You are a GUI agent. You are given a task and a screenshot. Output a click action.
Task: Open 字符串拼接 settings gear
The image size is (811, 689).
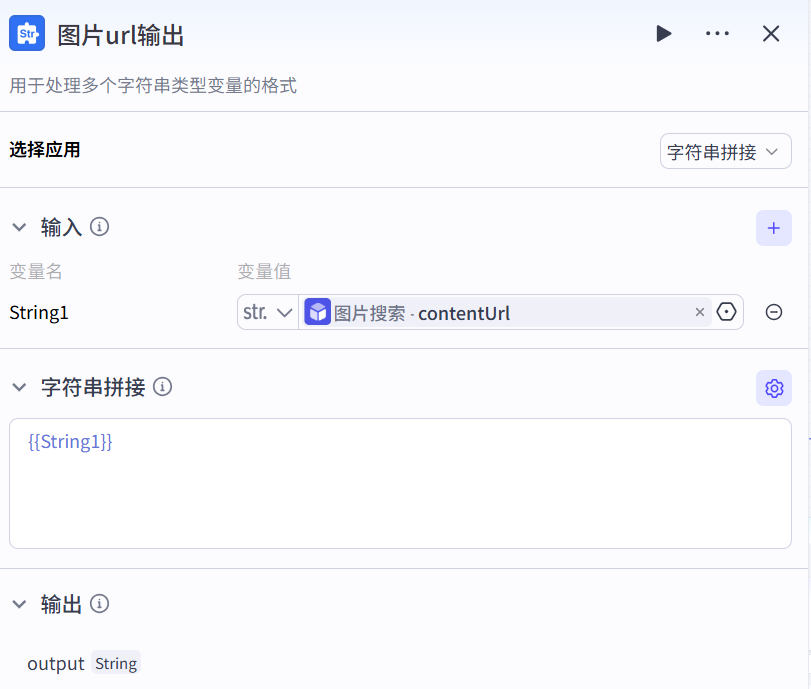(x=773, y=388)
